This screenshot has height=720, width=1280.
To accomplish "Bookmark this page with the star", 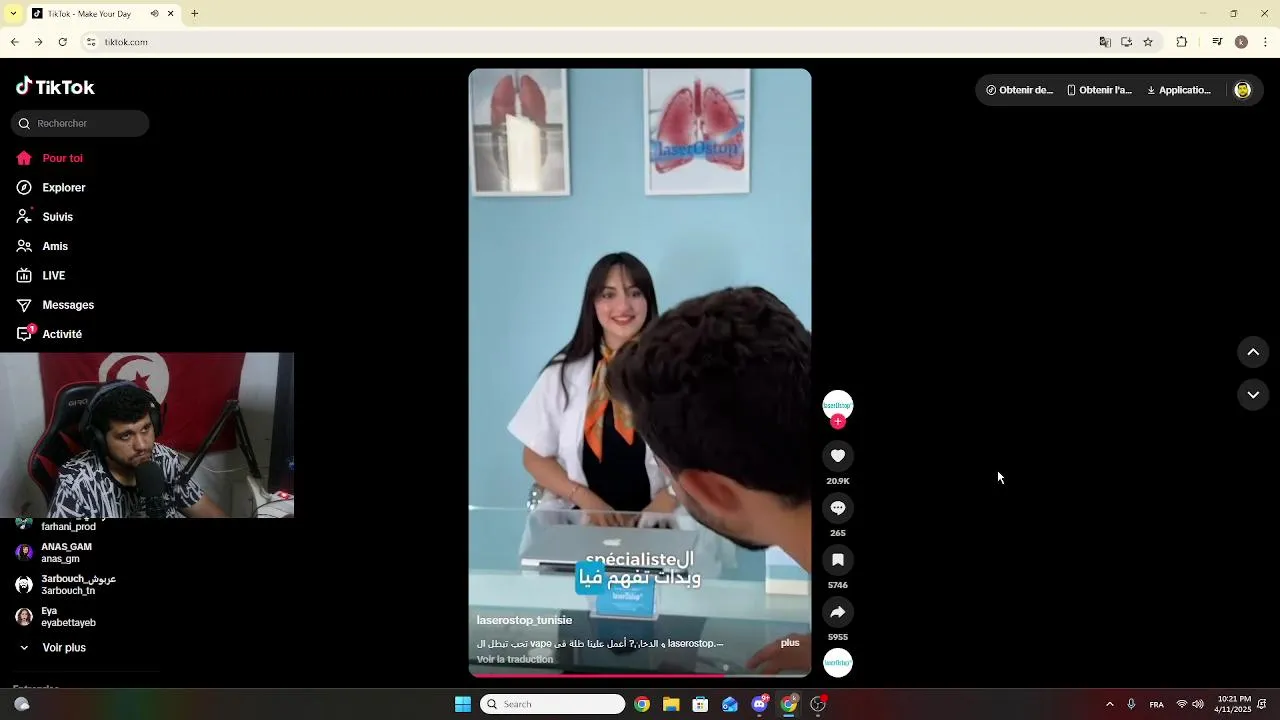I will pos(1148,42).
